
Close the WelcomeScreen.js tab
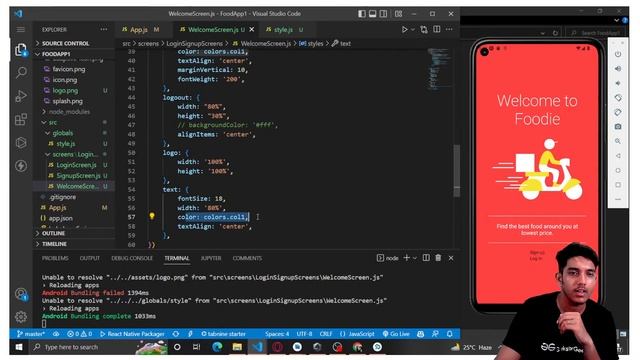pos(252,29)
